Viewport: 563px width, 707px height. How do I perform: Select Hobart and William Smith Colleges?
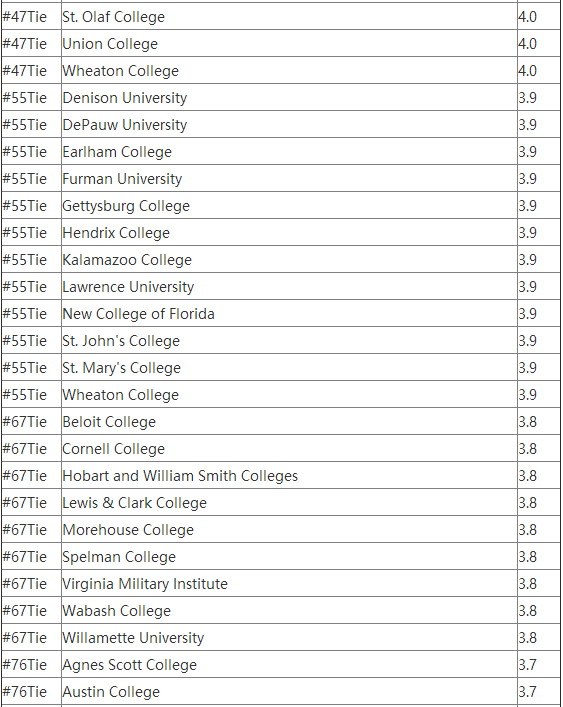coord(289,476)
